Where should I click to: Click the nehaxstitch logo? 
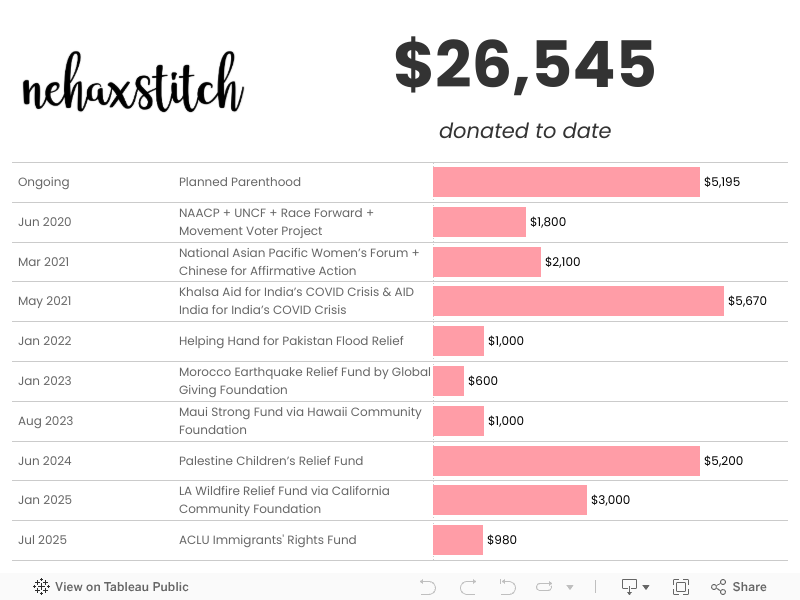pyautogui.click(x=131, y=85)
